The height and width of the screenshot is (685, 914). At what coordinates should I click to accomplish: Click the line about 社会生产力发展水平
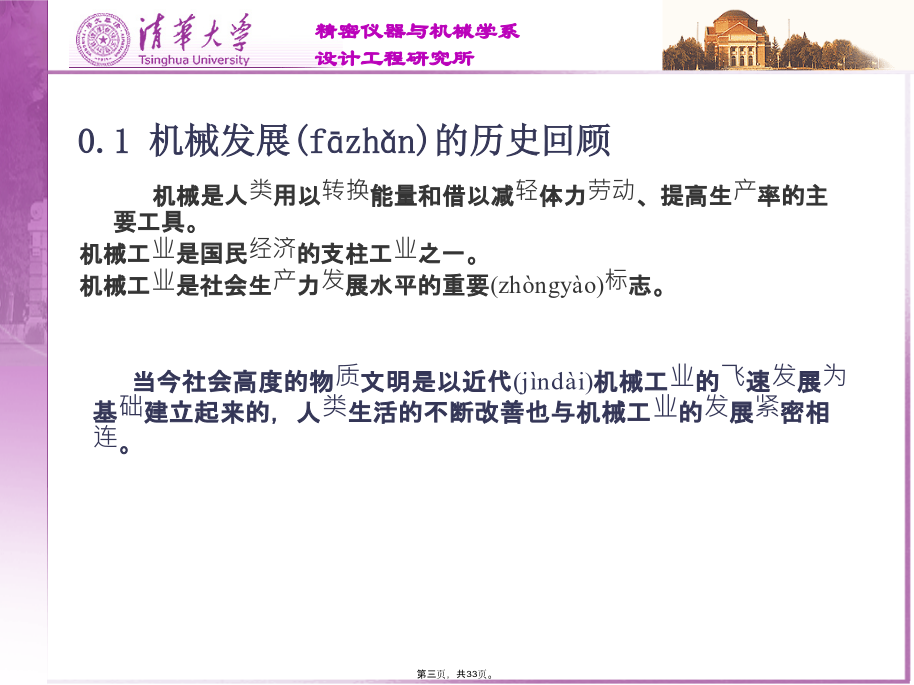tap(370, 286)
